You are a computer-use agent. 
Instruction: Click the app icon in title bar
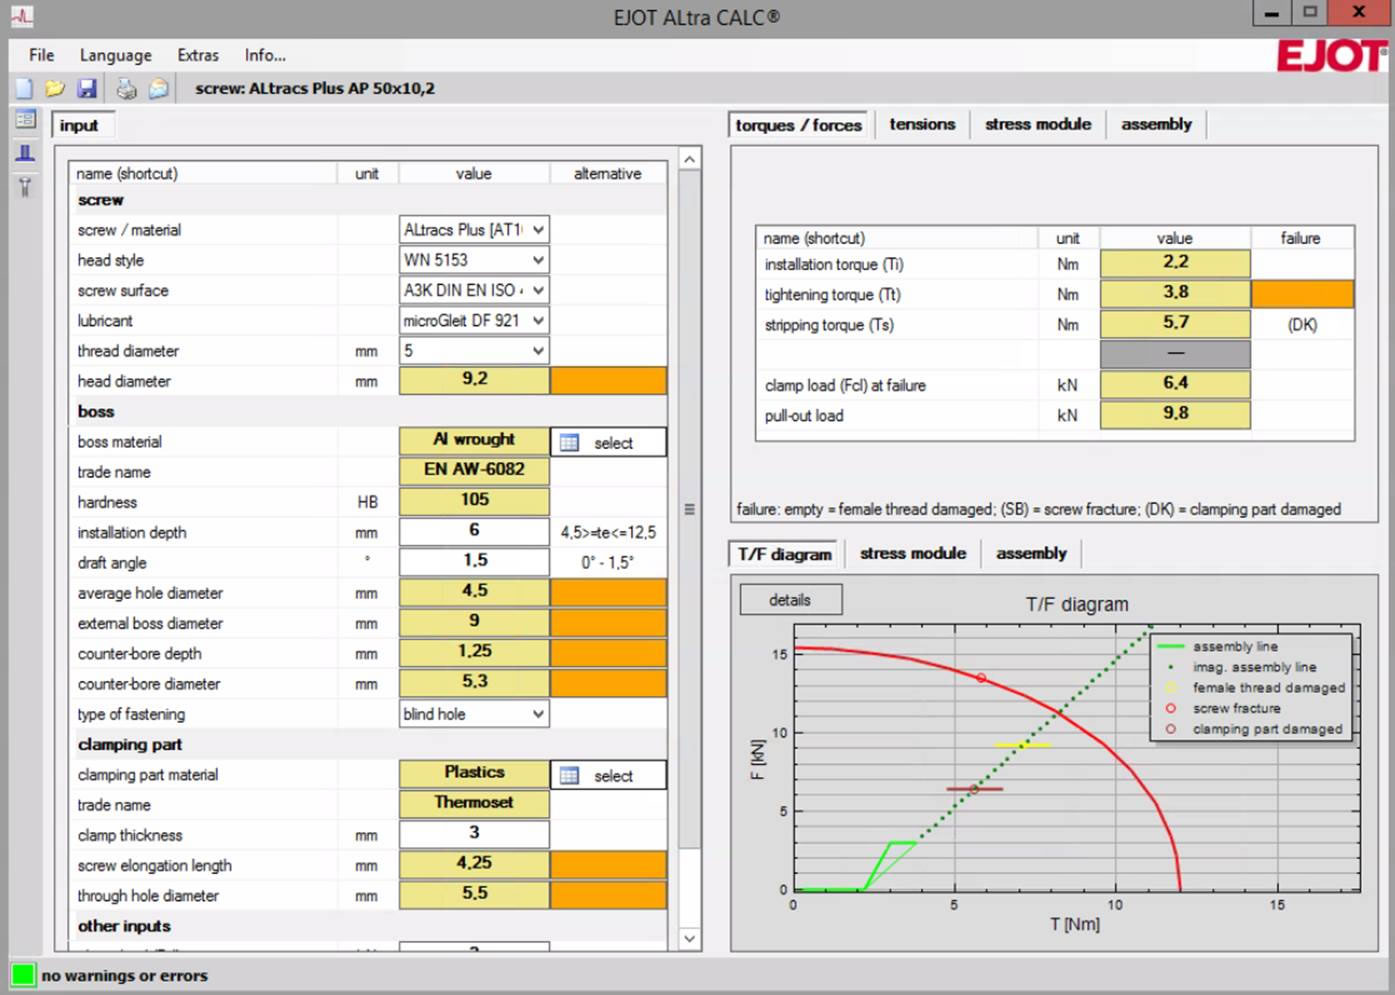point(21,16)
